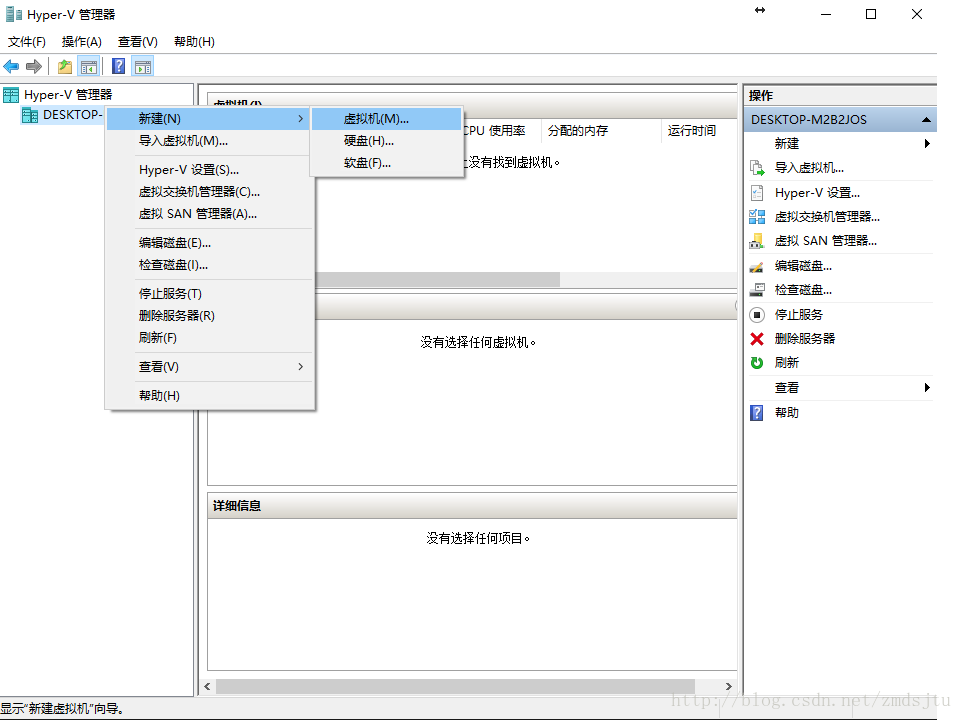Click the 运行时间 column header

click(699, 131)
